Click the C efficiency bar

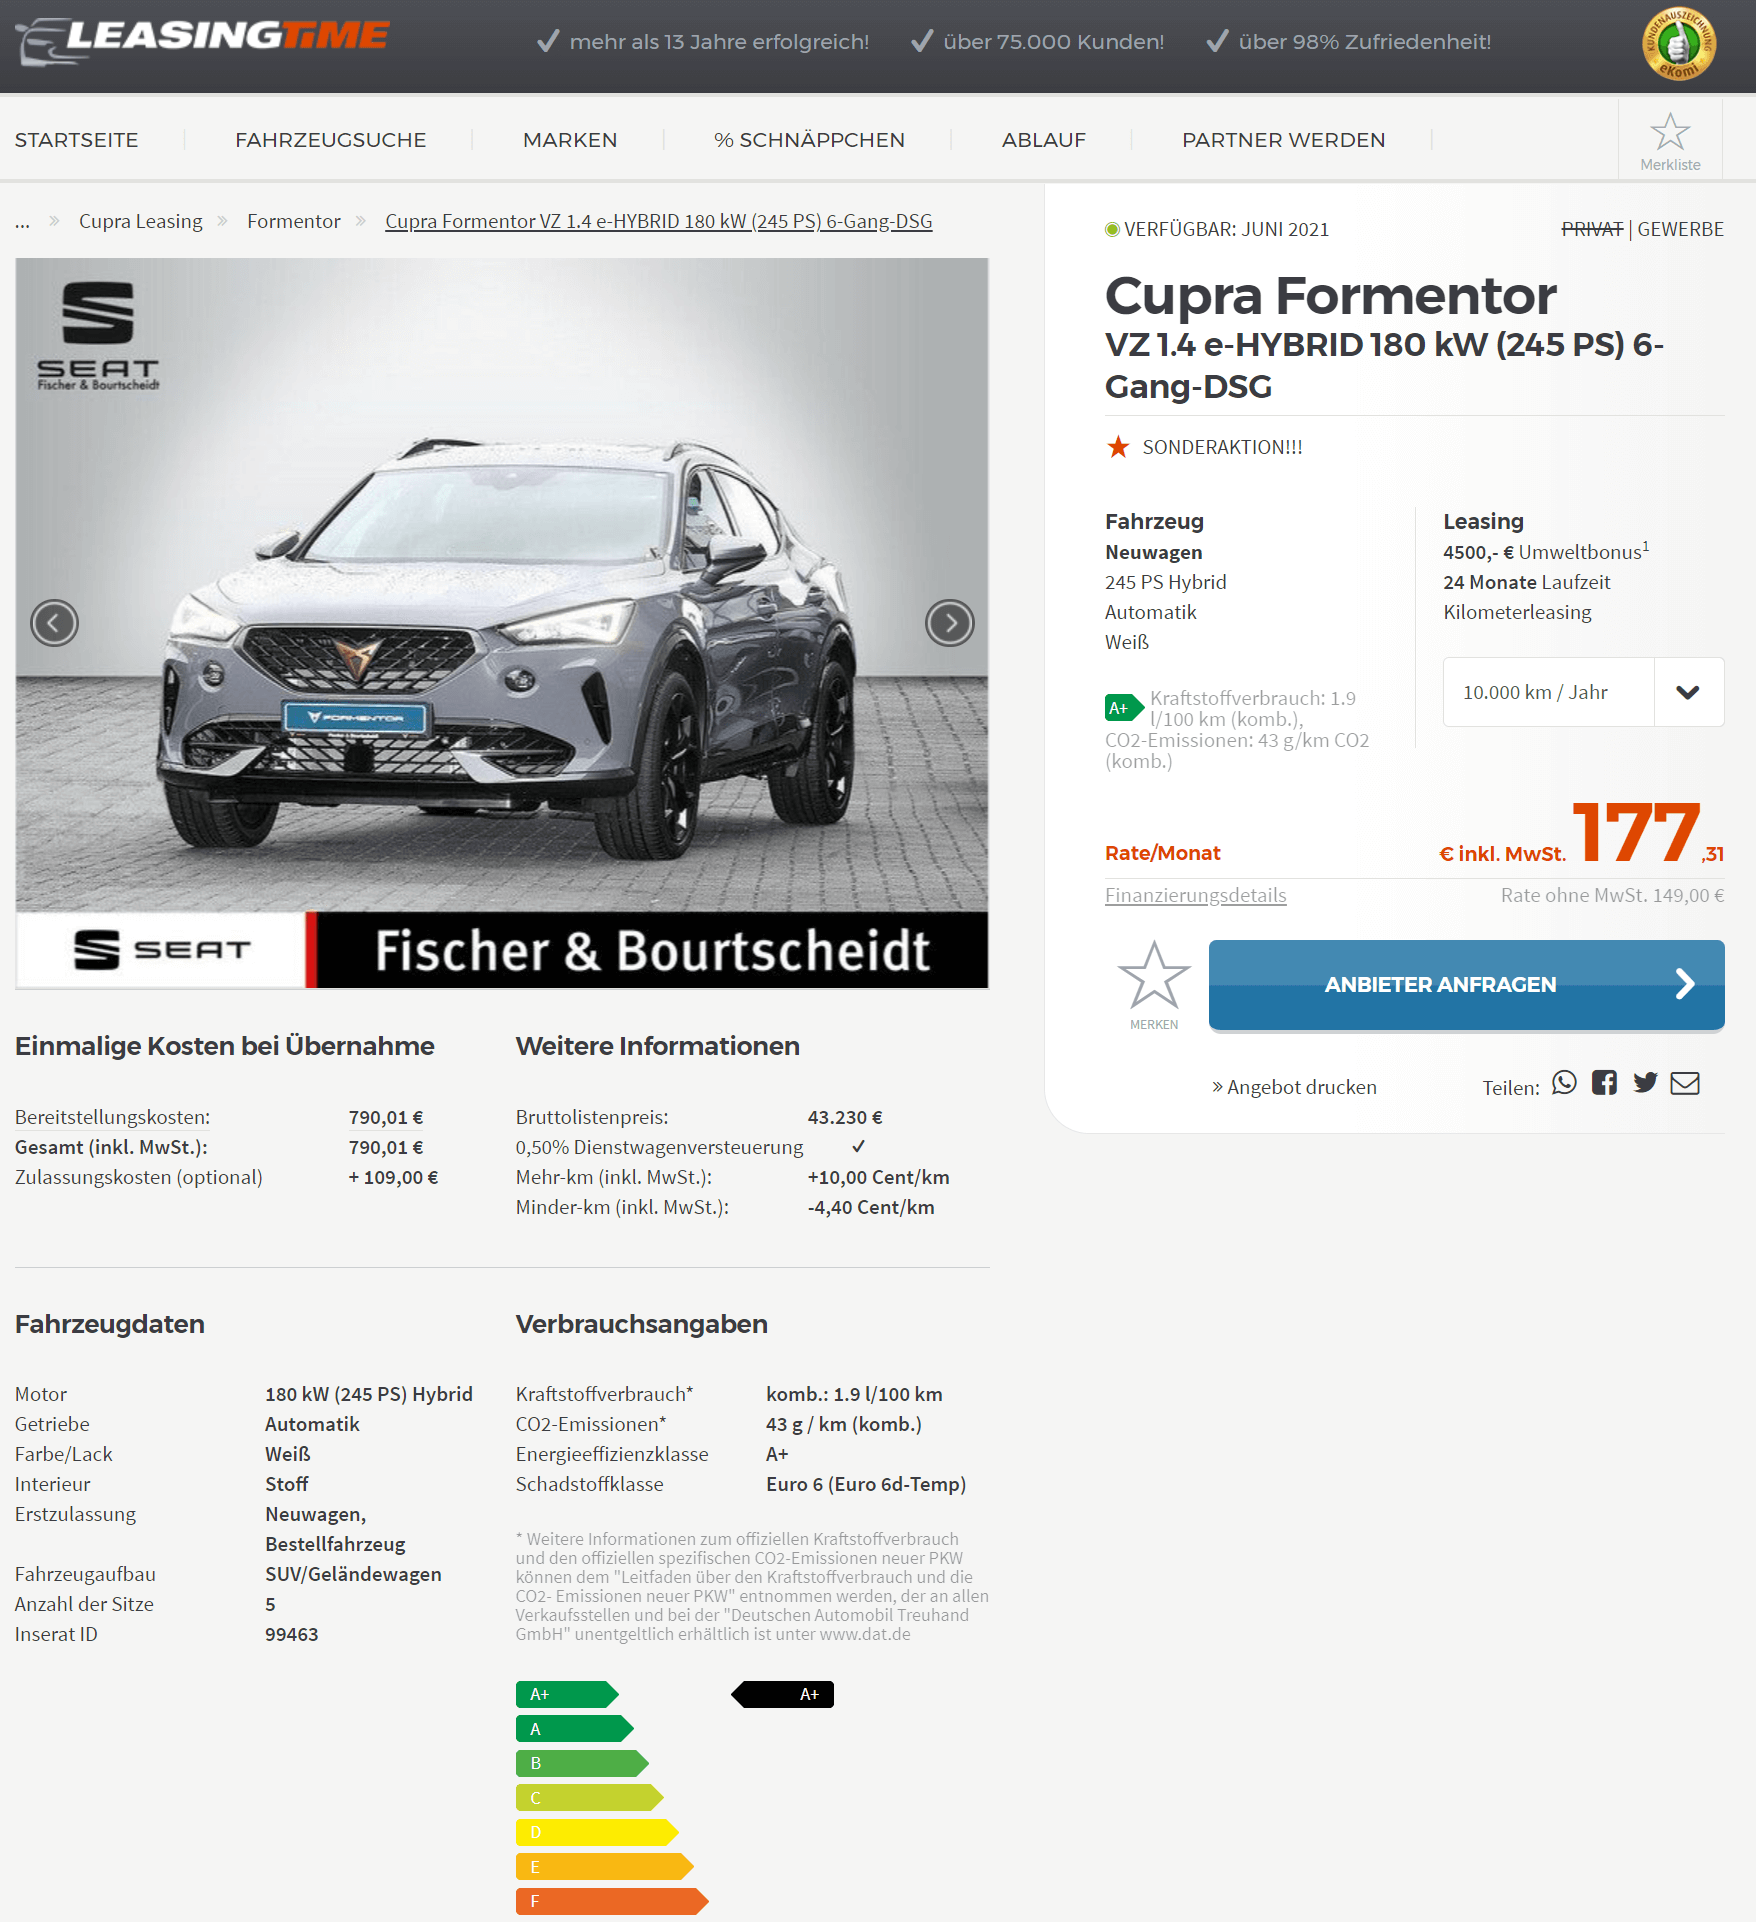(590, 1798)
